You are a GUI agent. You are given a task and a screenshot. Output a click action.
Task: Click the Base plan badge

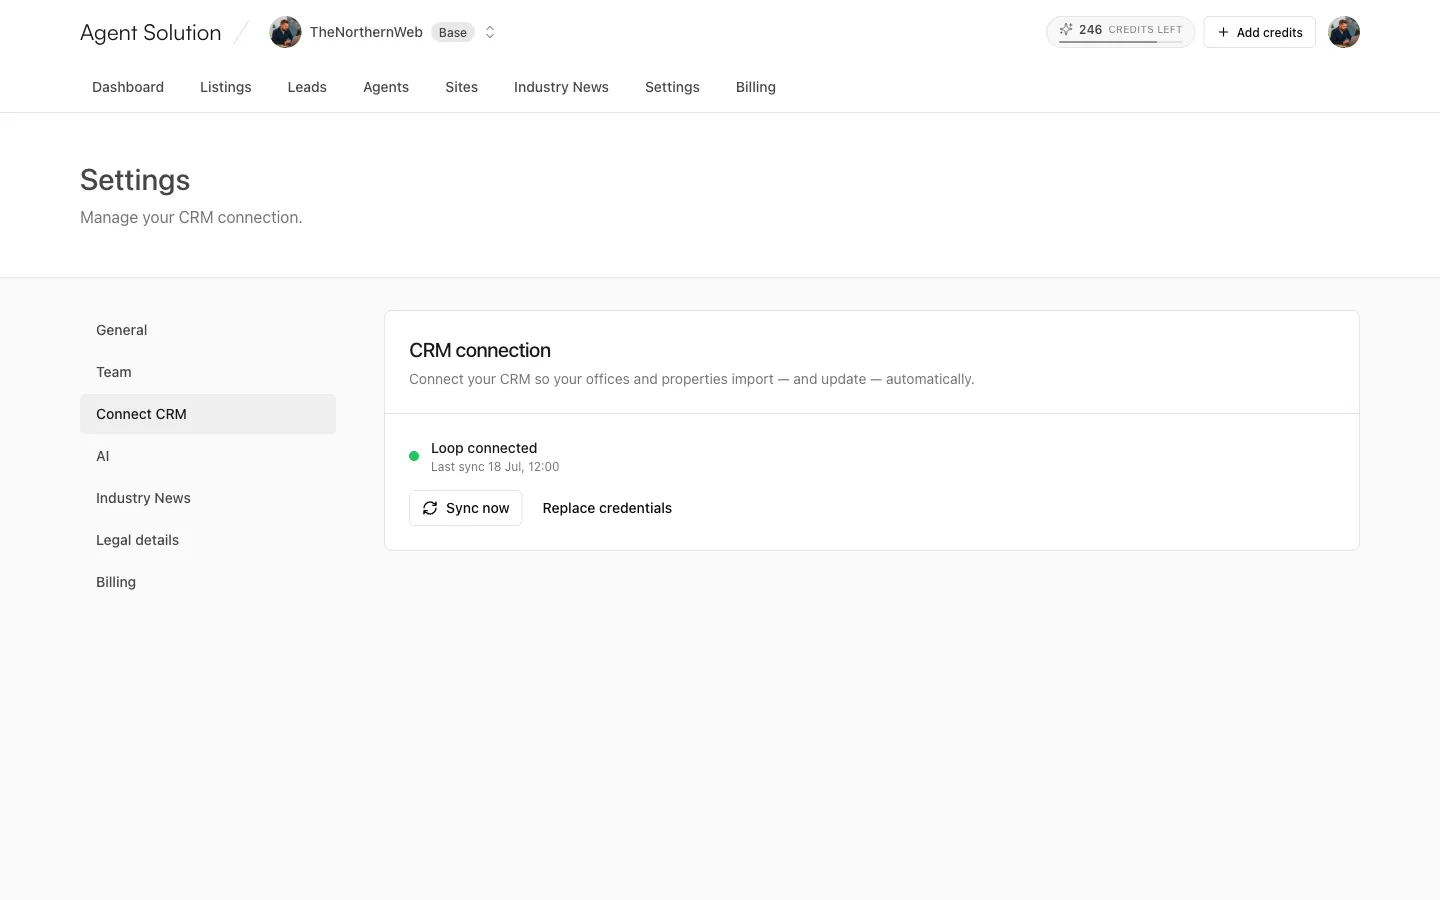[453, 32]
